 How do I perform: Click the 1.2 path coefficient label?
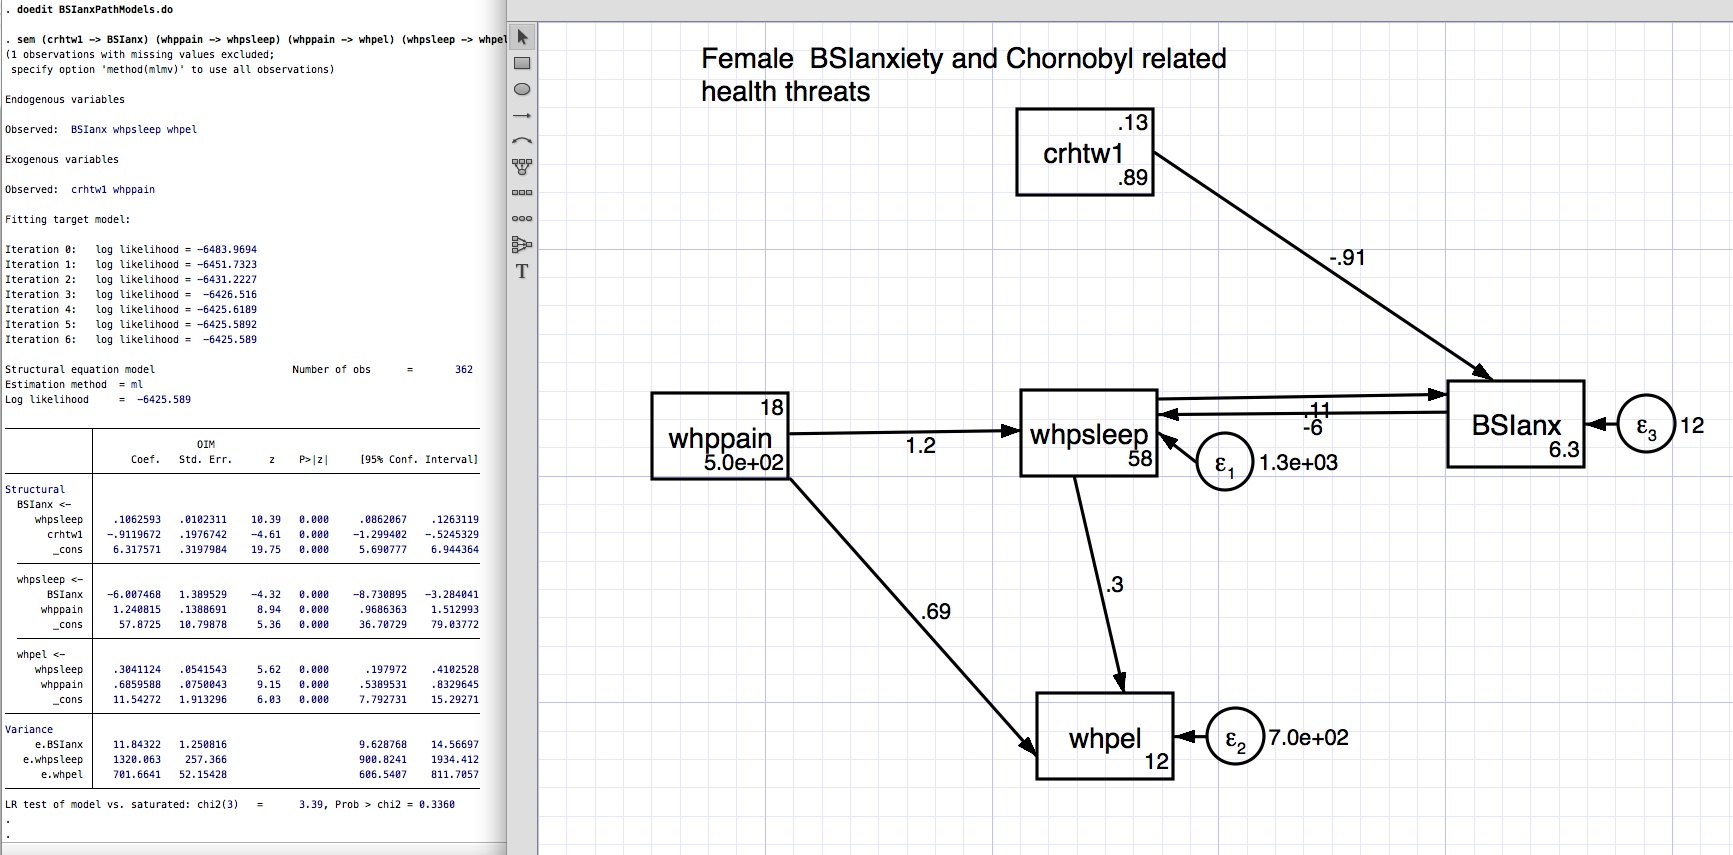pos(921,446)
